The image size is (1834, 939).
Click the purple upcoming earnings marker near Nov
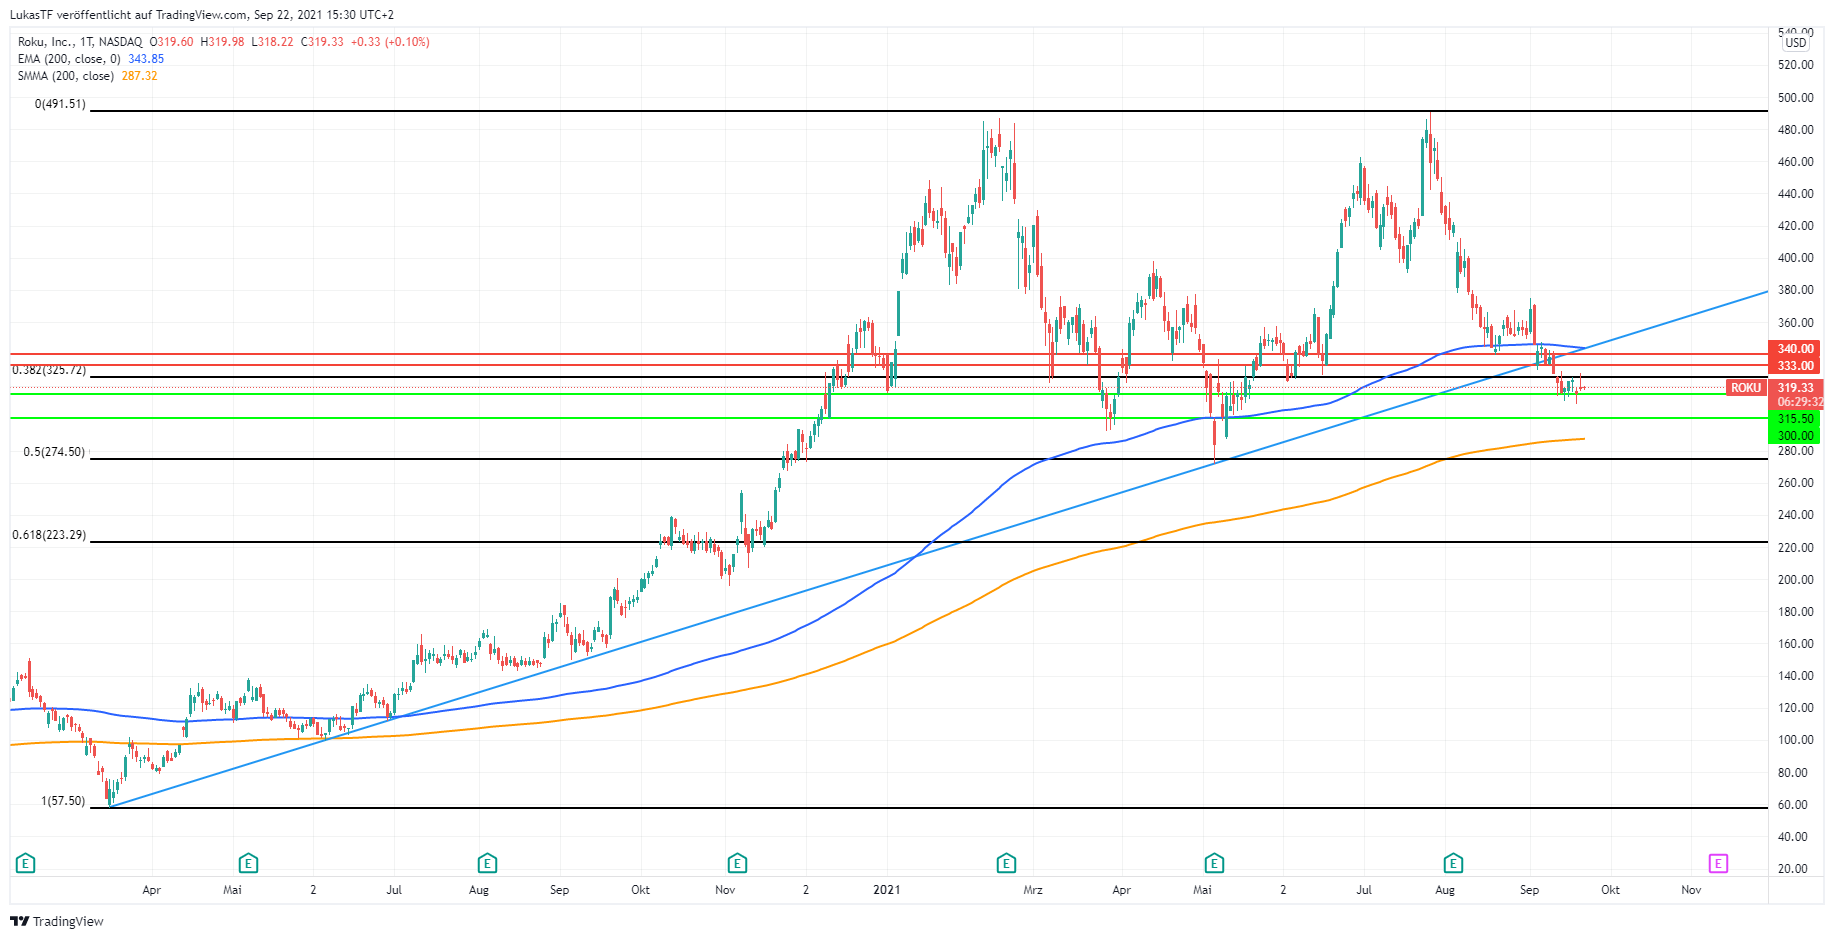tap(1718, 863)
